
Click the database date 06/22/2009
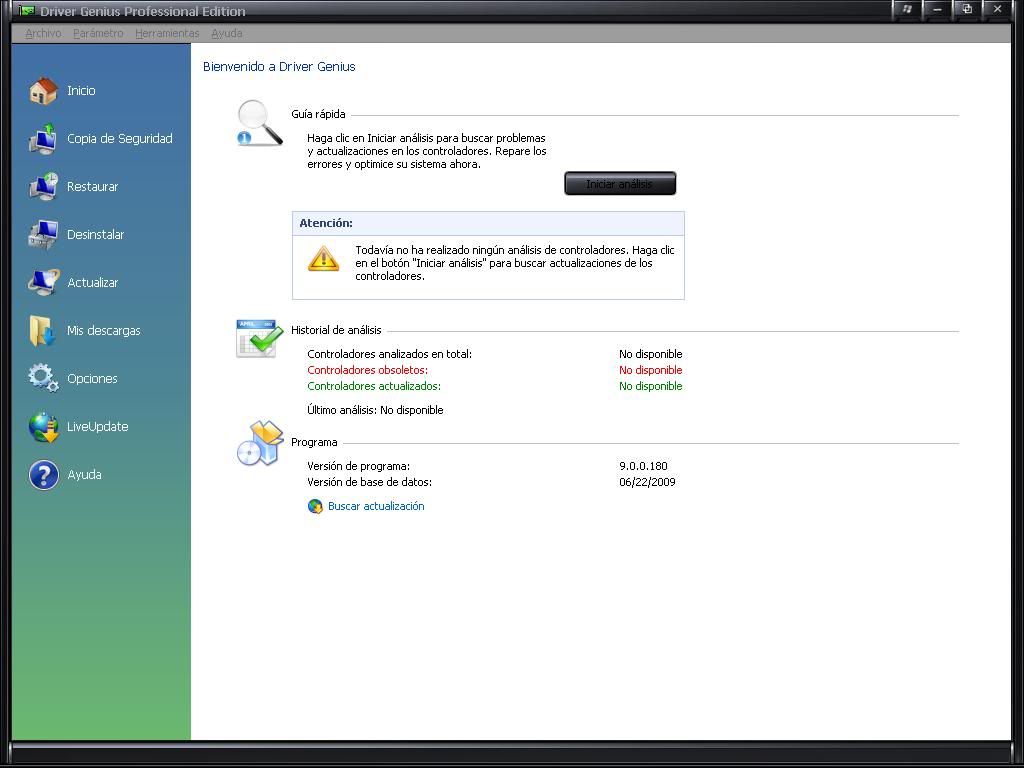coord(647,482)
